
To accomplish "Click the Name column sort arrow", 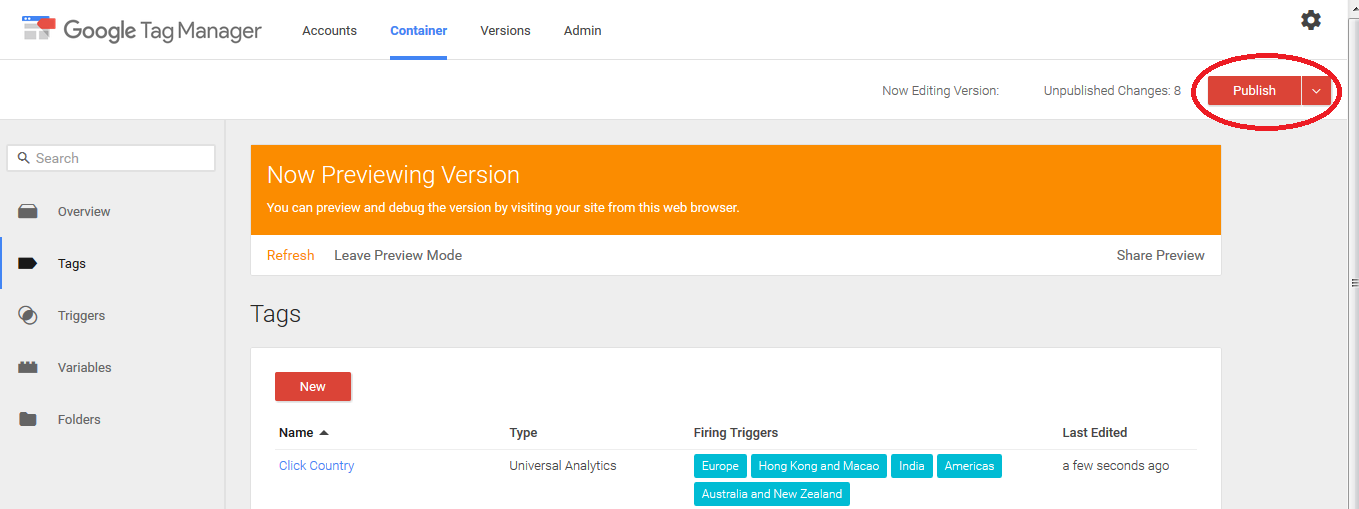I will tap(324, 433).
